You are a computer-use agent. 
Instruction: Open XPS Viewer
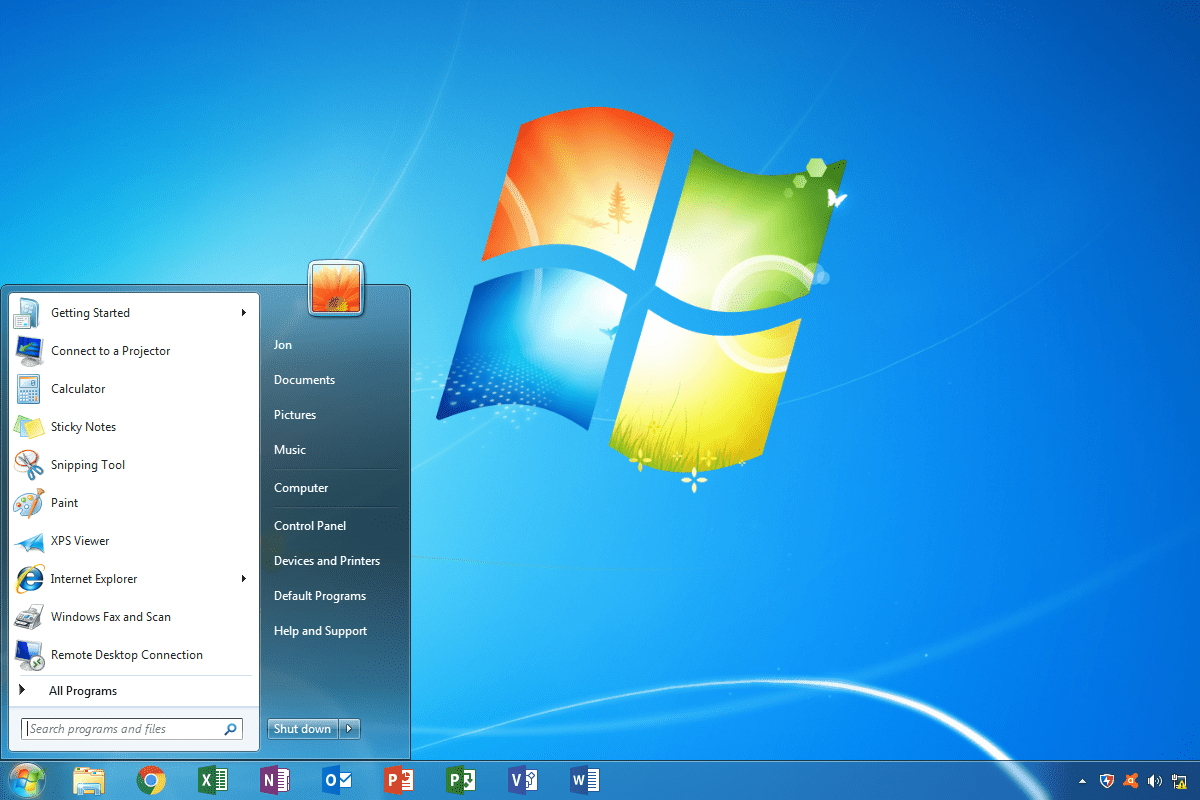[x=79, y=540]
